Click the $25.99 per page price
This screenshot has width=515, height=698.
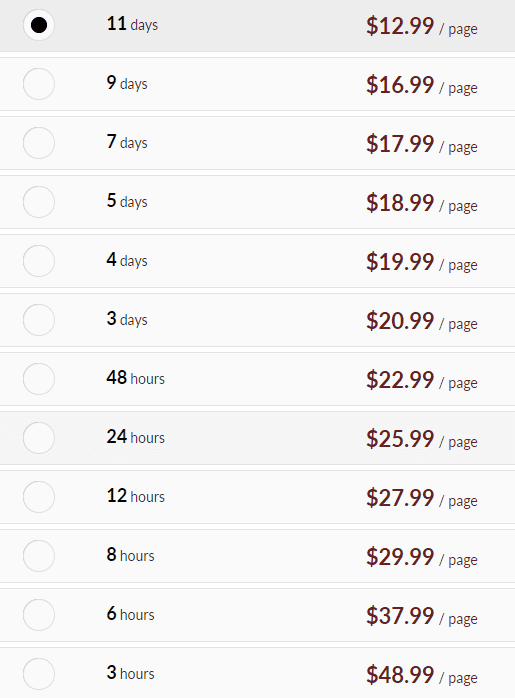pos(422,439)
